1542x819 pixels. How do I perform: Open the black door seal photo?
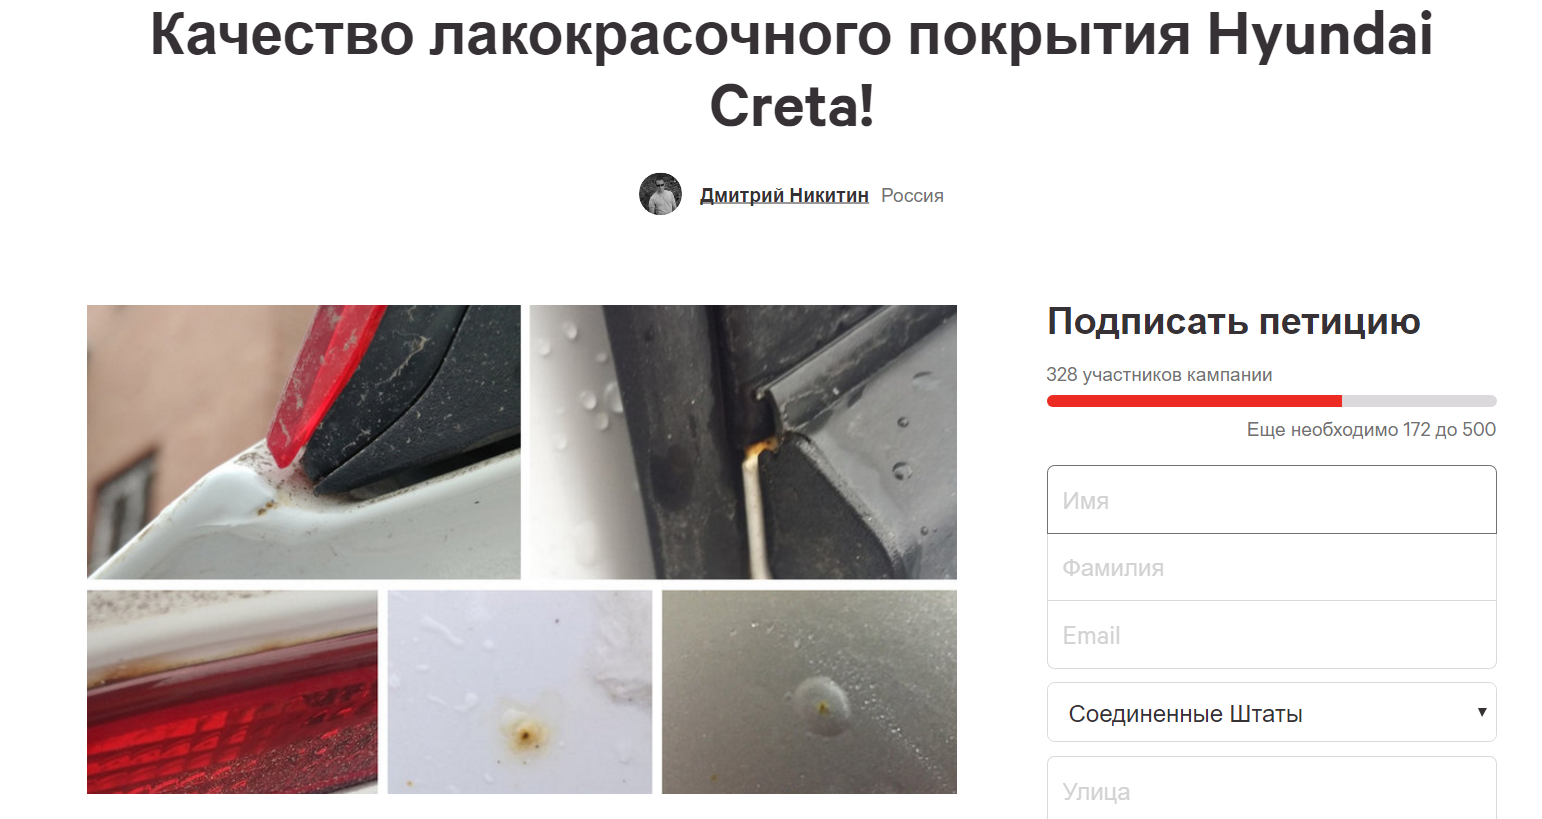click(x=743, y=442)
